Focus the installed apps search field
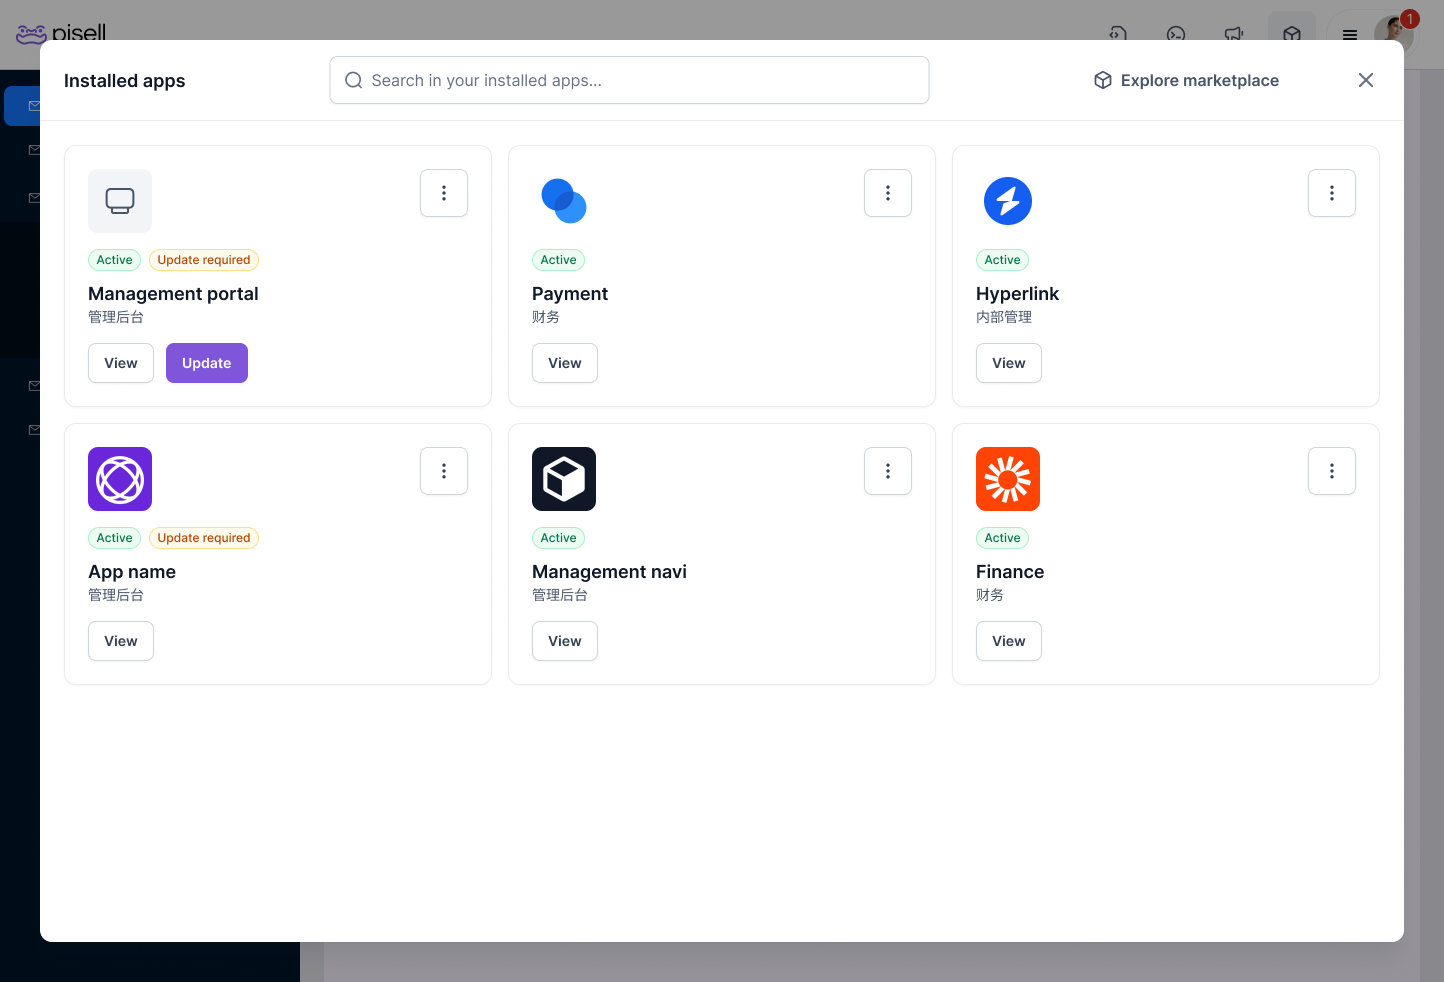Screen dimensions: 1444x982 pyautogui.click(x=629, y=80)
